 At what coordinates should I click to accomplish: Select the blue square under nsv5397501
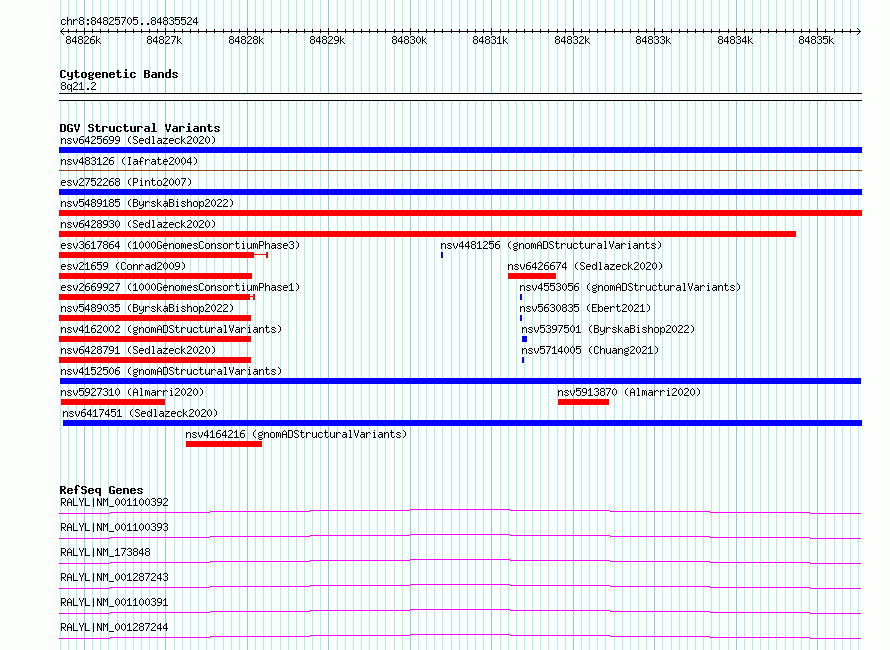tap(524, 339)
